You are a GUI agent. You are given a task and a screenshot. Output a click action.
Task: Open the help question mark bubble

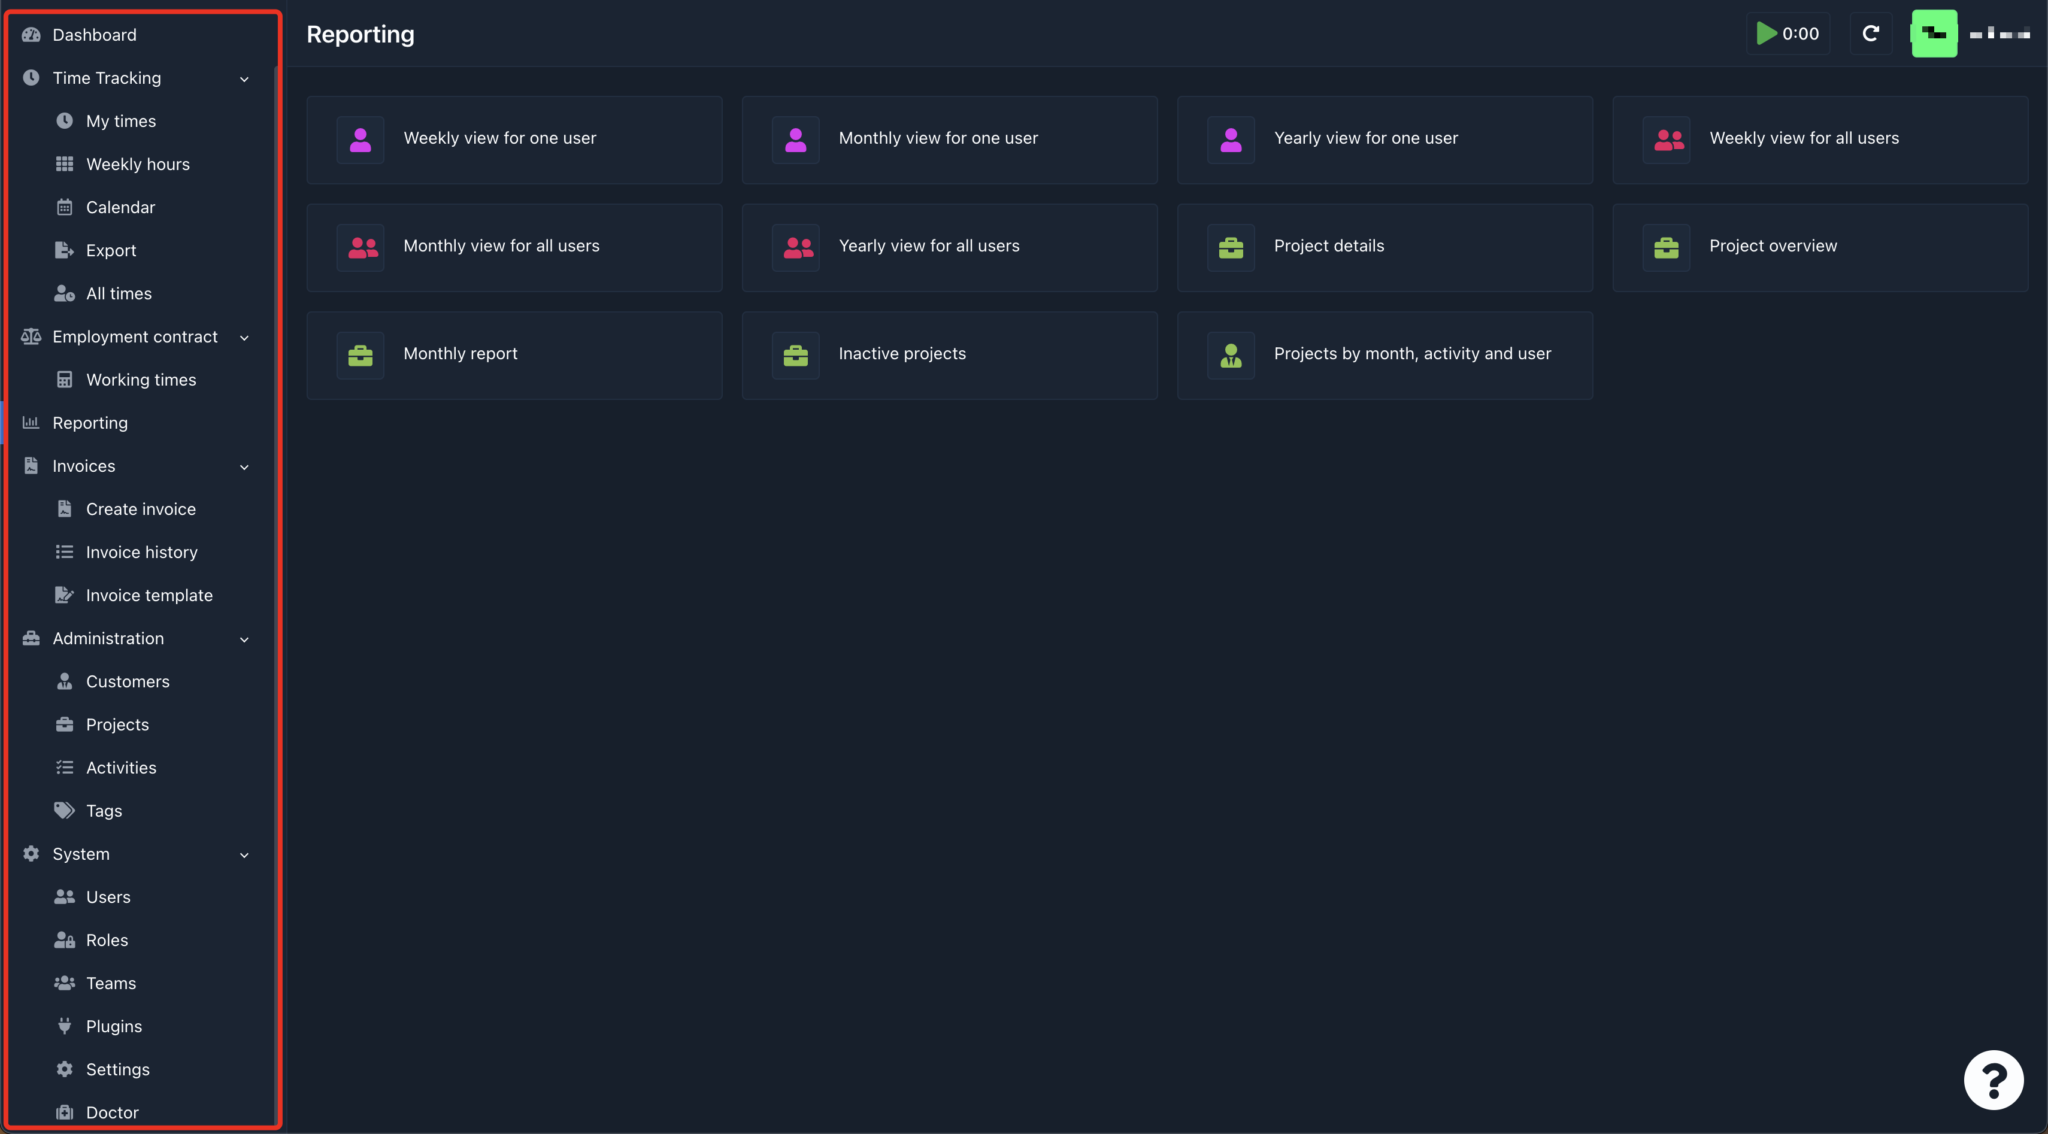click(1993, 1080)
